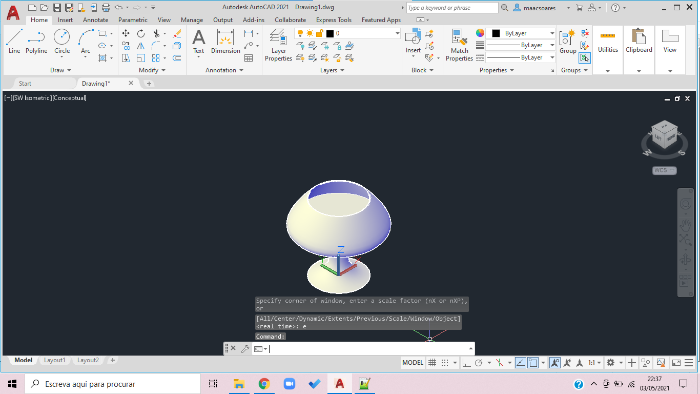Click the Mirror tool icon
Image resolution: width=700 pixels, height=394 pixels.
141,46
